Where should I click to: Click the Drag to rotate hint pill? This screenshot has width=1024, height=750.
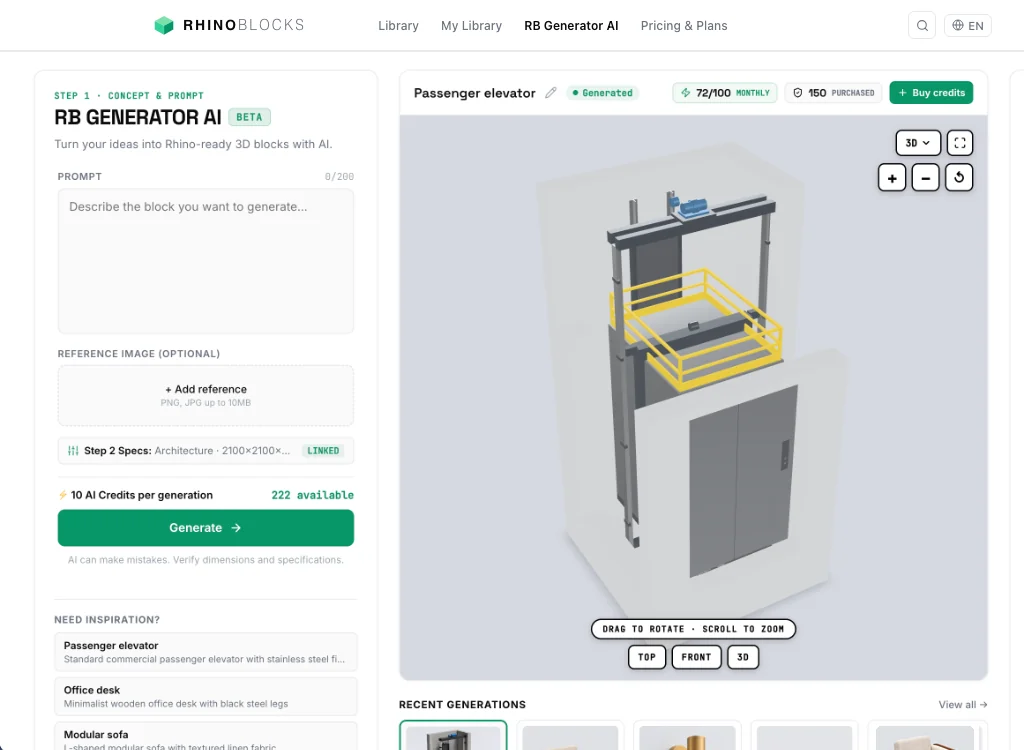point(693,629)
